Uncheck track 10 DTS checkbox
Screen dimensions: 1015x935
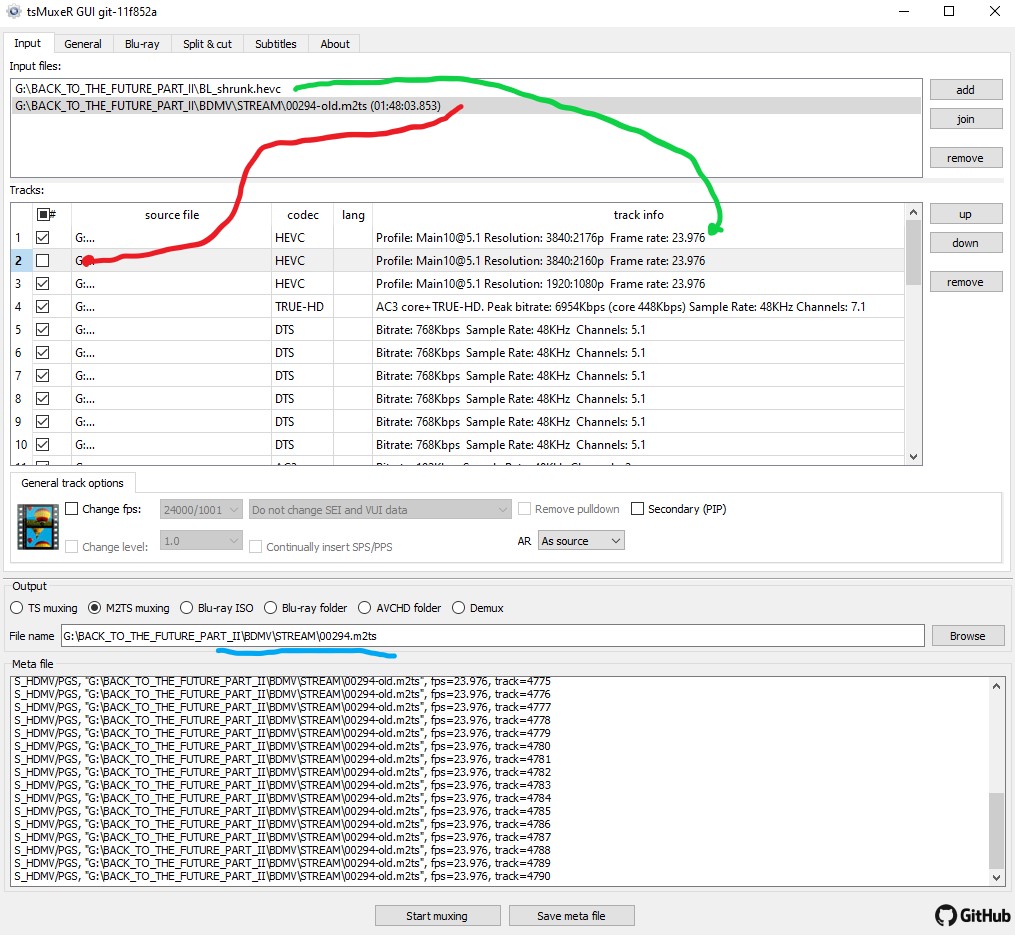click(x=43, y=444)
